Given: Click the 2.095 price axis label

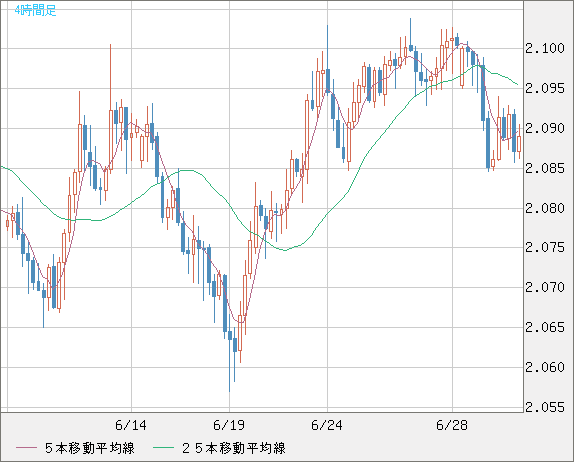Looking at the screenshot, I should 545,88.
